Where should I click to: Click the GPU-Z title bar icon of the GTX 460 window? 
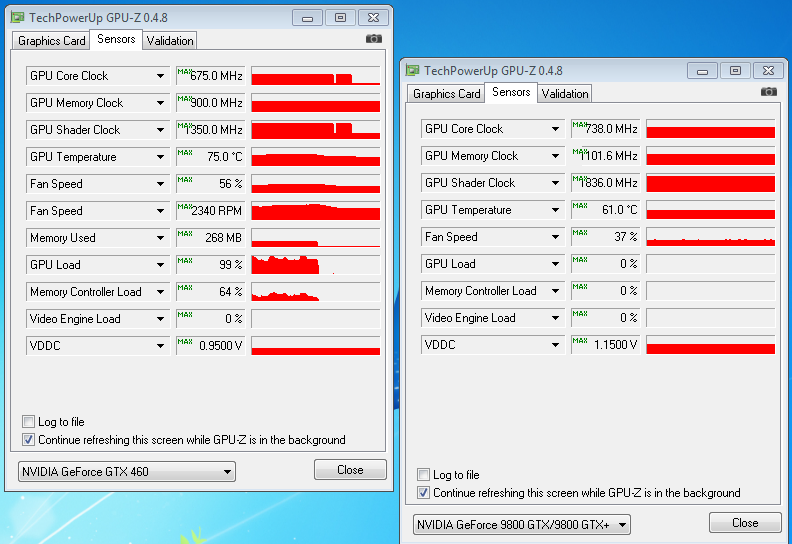pyautogui.click(x=18, y=18)
